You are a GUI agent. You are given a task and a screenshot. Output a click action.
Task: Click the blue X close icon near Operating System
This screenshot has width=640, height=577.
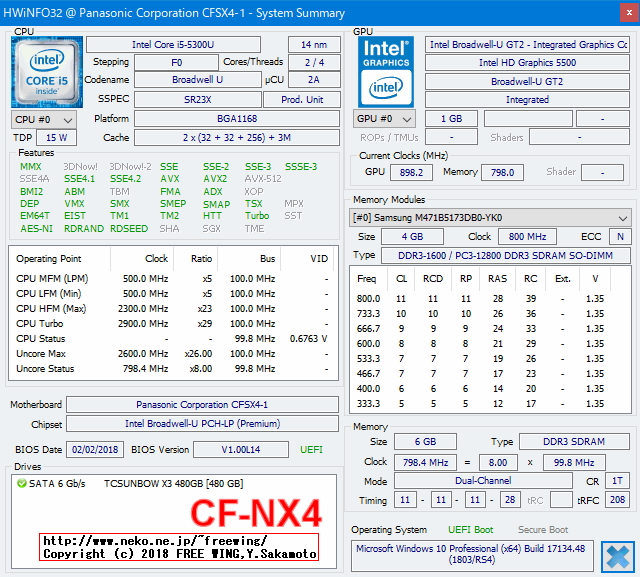pyautogui.click(x=618, y=557)
